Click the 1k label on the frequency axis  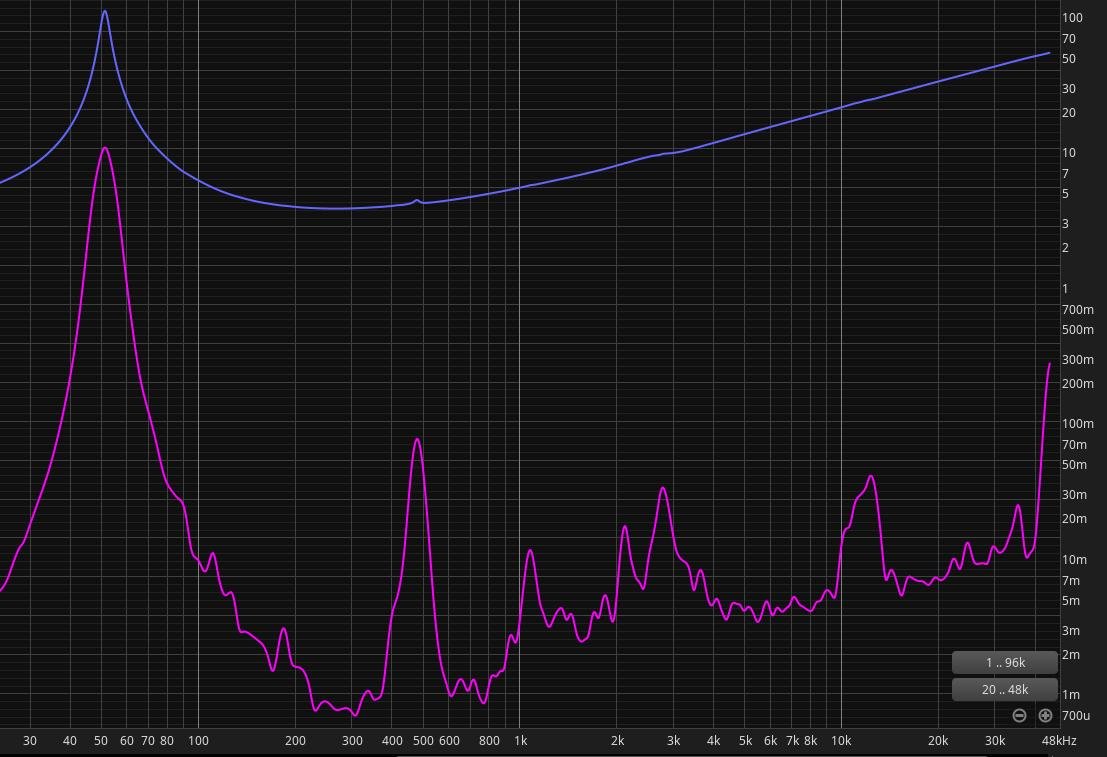520,740
